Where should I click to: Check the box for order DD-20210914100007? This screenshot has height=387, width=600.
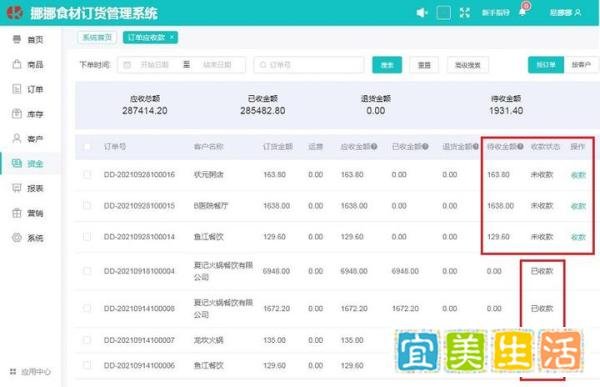(87, 340)
